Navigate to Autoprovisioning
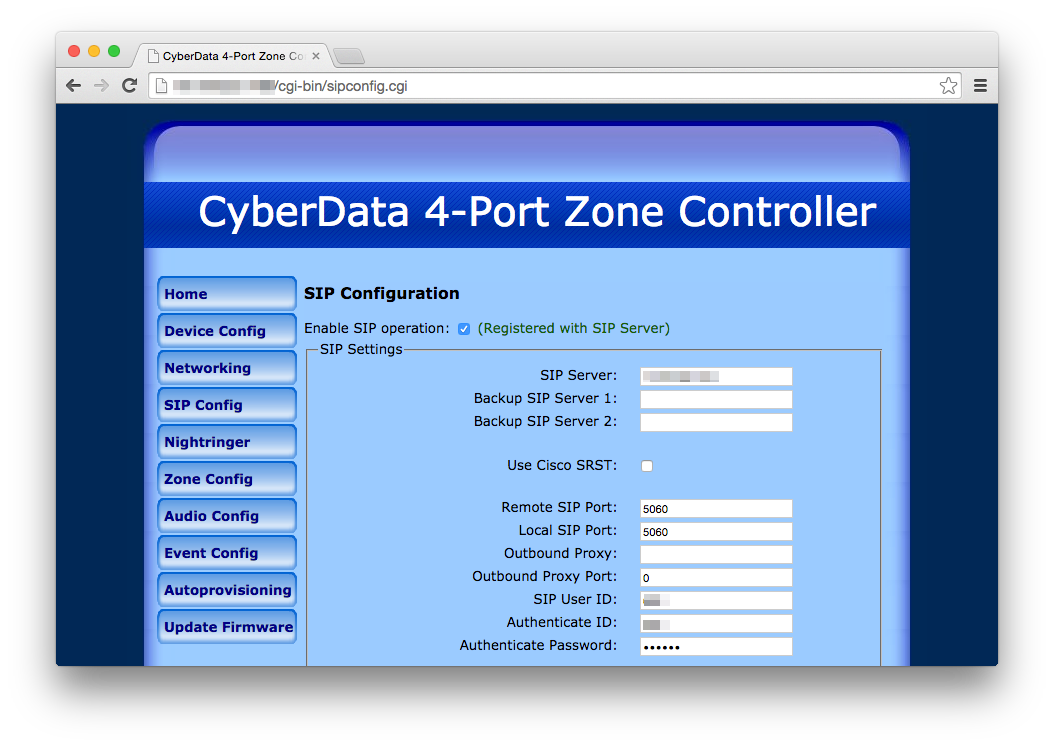 tap(226, 589)
